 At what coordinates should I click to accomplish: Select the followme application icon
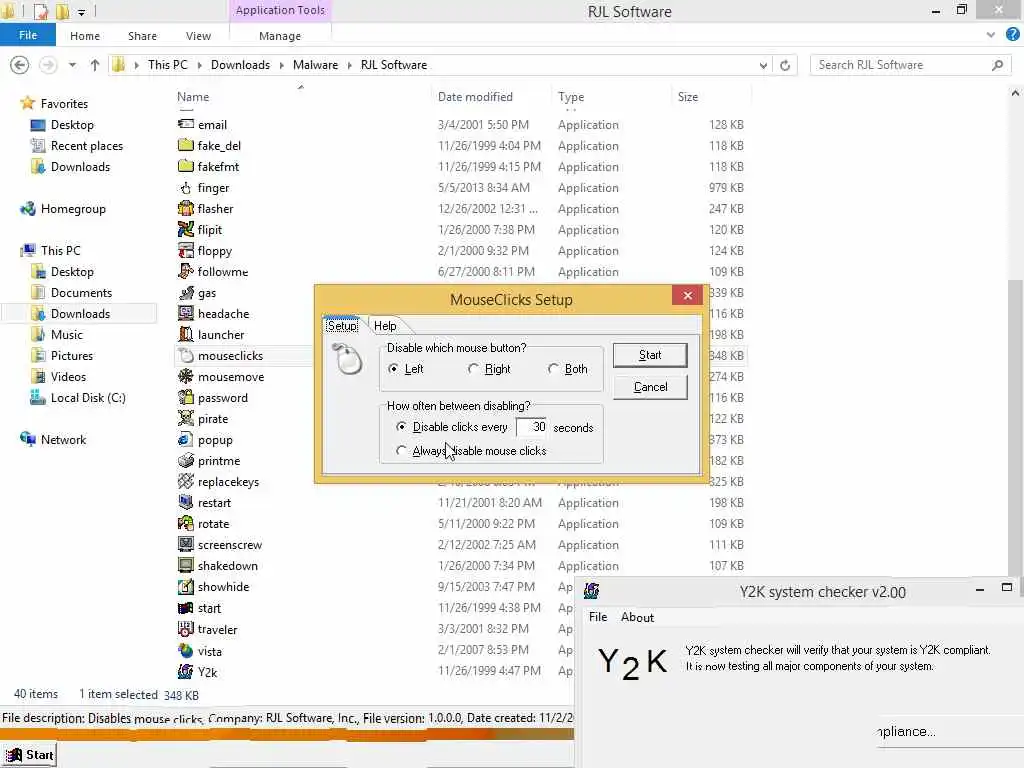pos(186,271)
